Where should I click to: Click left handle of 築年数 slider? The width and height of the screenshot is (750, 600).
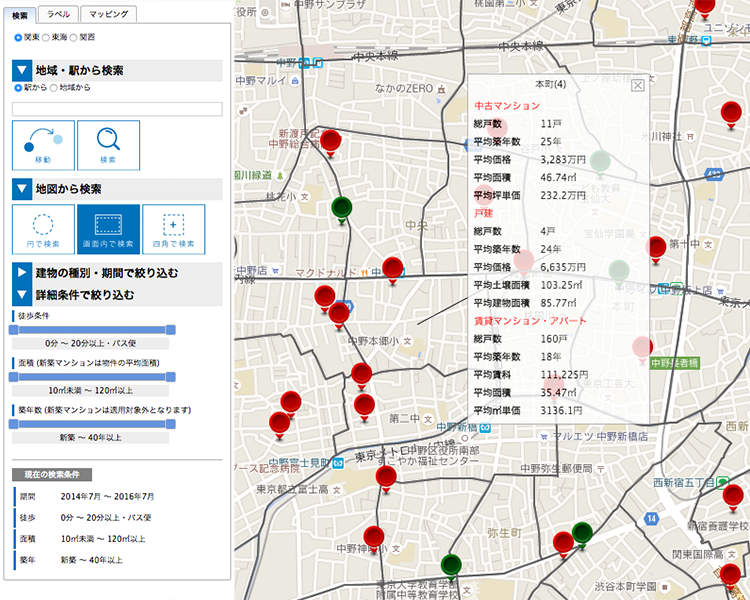(x=14, y=423)
